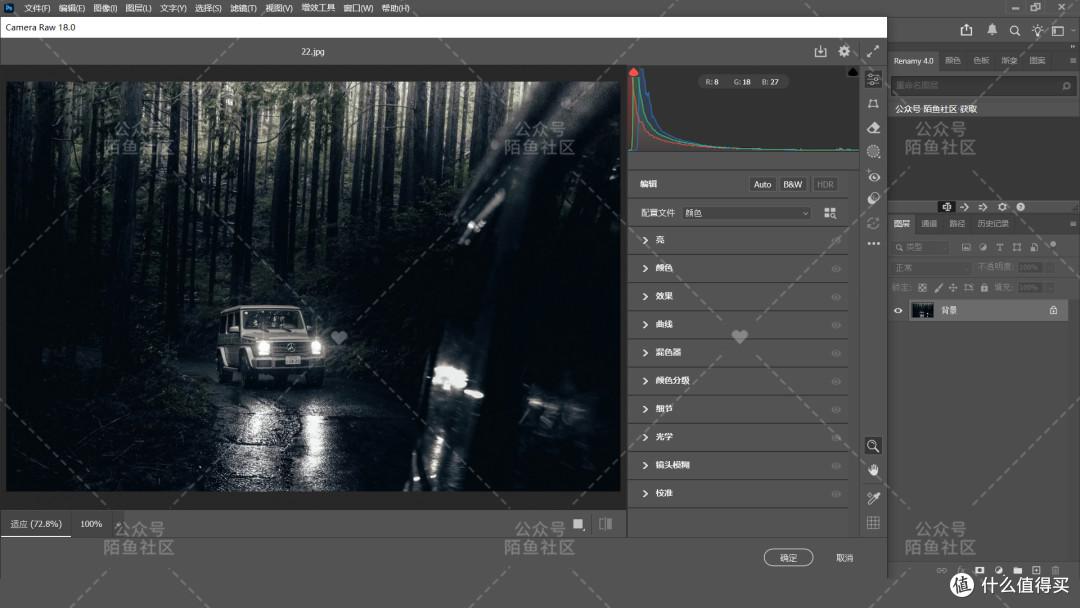Screen dimensions: 1080x608
Task: Hide the 背景 layer eye icon
Action: (897, 311)
